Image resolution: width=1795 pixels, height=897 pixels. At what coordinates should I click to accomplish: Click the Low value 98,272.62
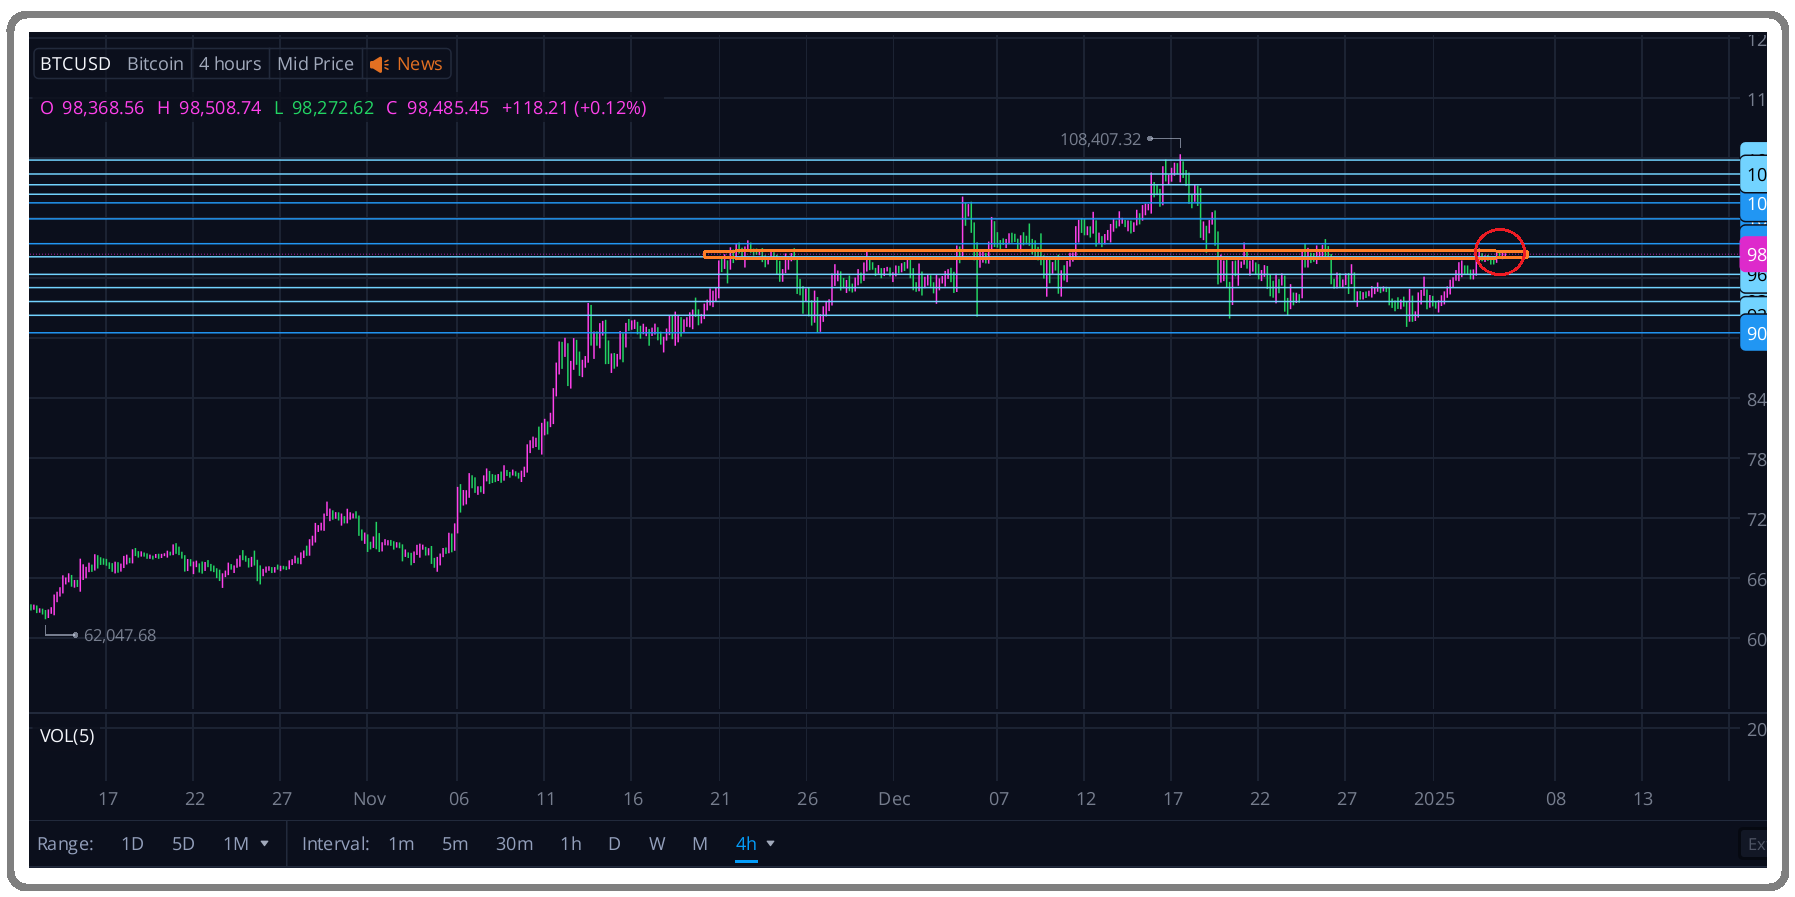click(x=333, y=108)
